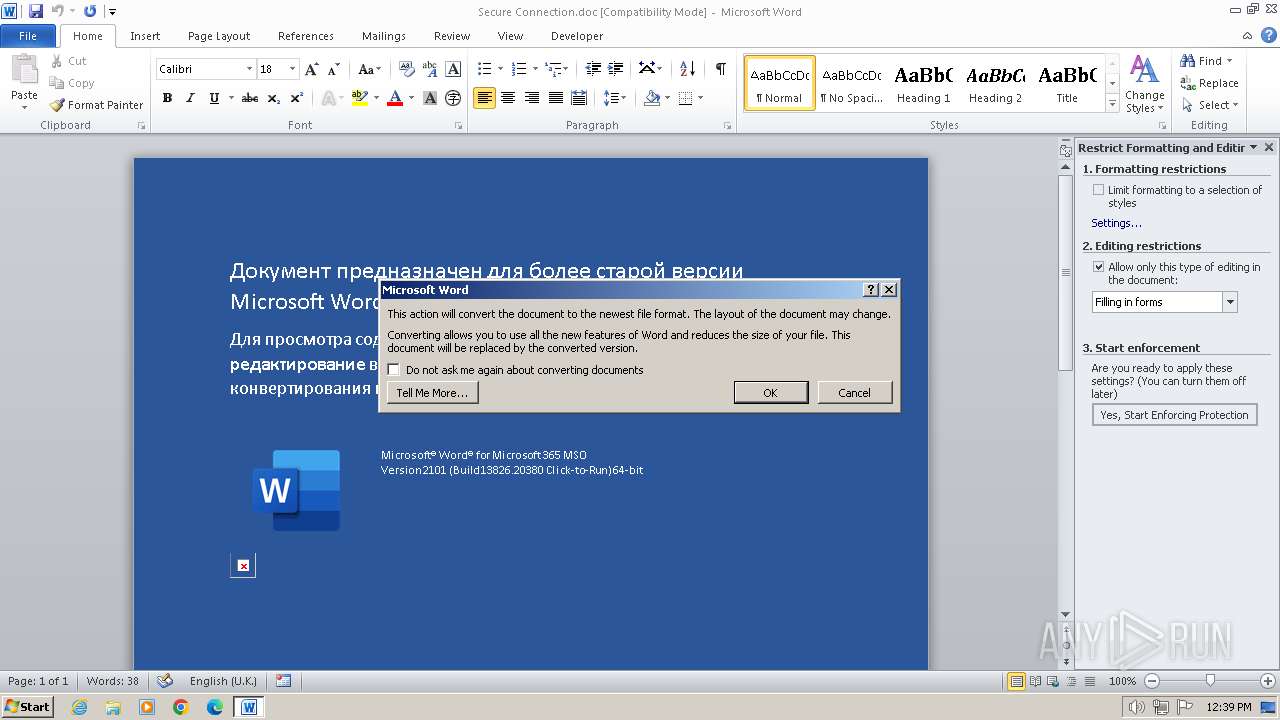Click the Grow Font icon
1280x720 pixels.
(x=312, y=69)
